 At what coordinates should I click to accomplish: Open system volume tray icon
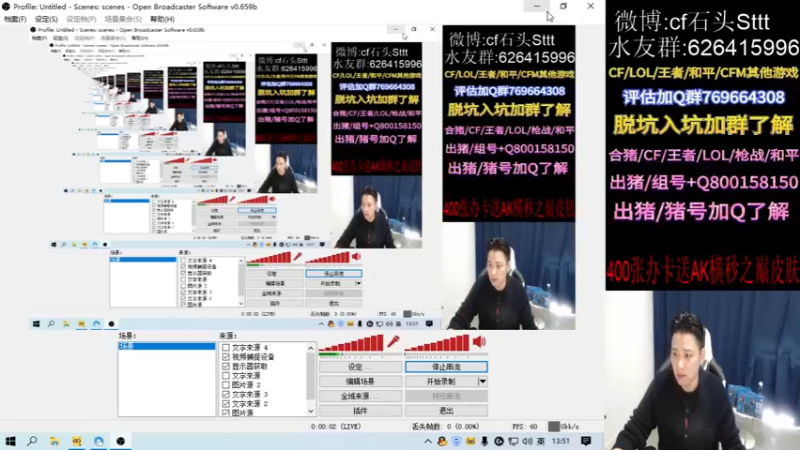tap(527, 441)
